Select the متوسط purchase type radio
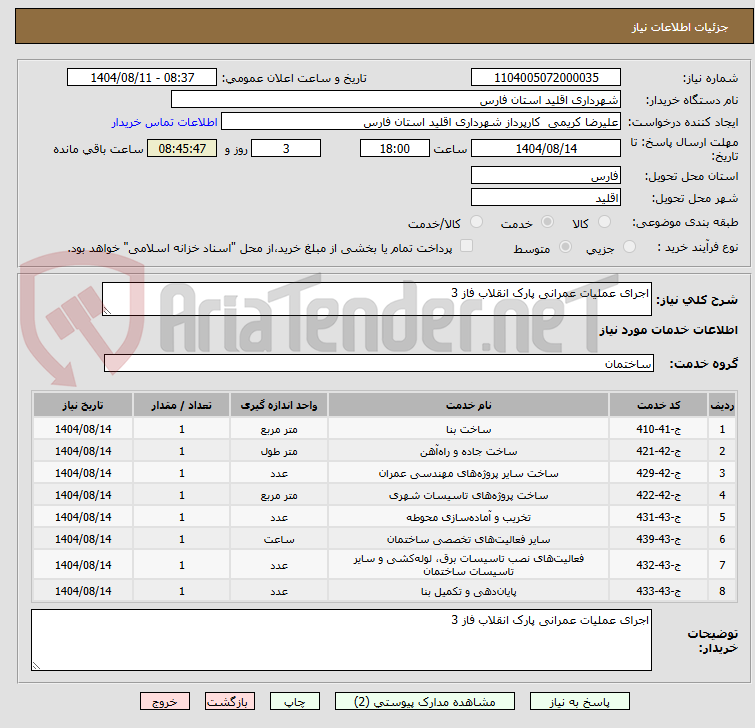Screen dimensions: 755x728 (565, 247)
